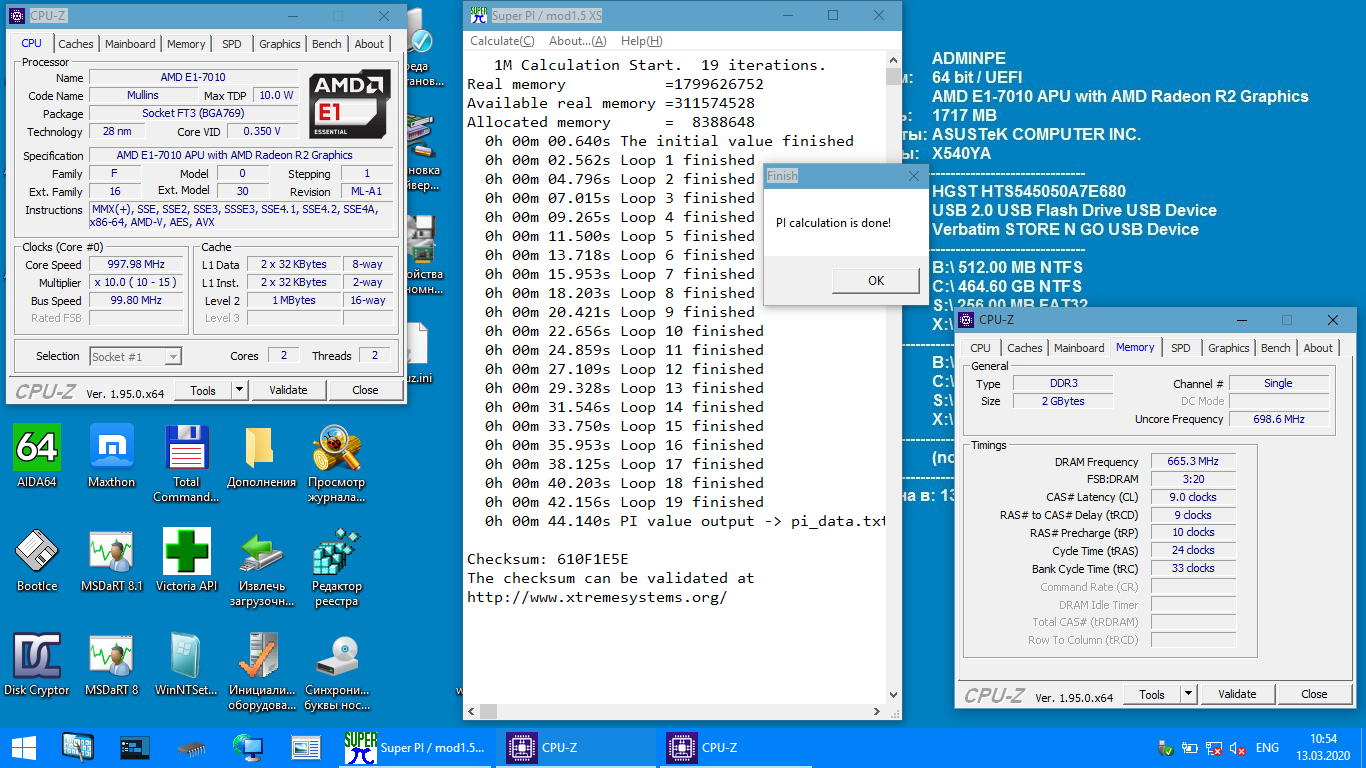Click the speaker muted tray icon
The width and height of the screenshot is (1366, 768).
tap(1237, 748)
